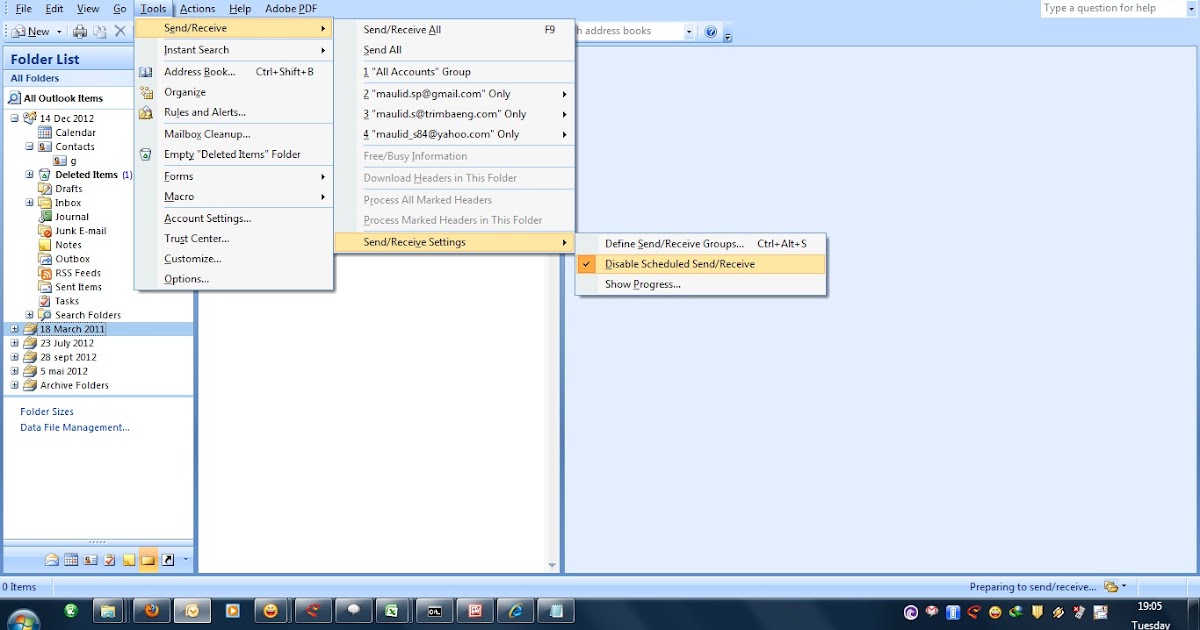
Task: Open Mail view in navigation bar
Action: tap(52, 560)
